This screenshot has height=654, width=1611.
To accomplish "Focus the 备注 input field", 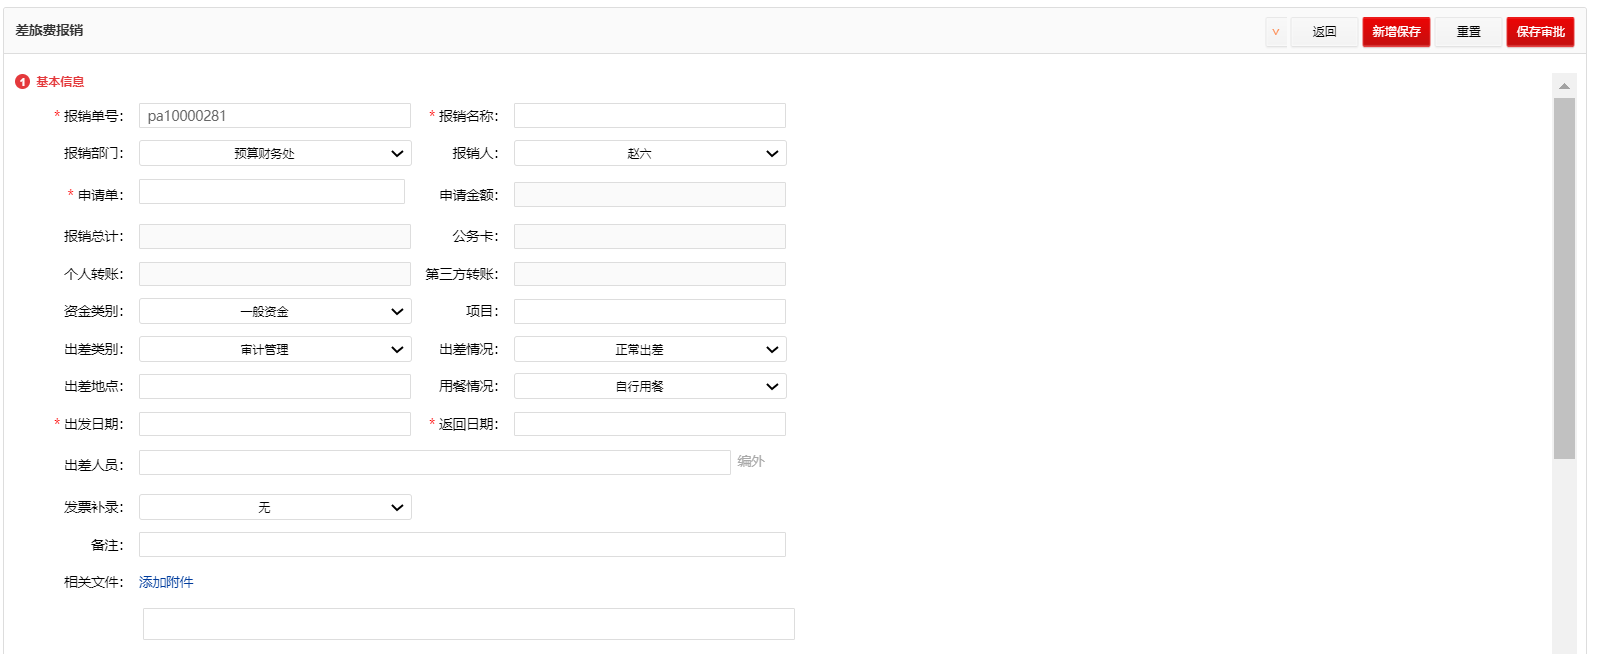I will [462, 544].
